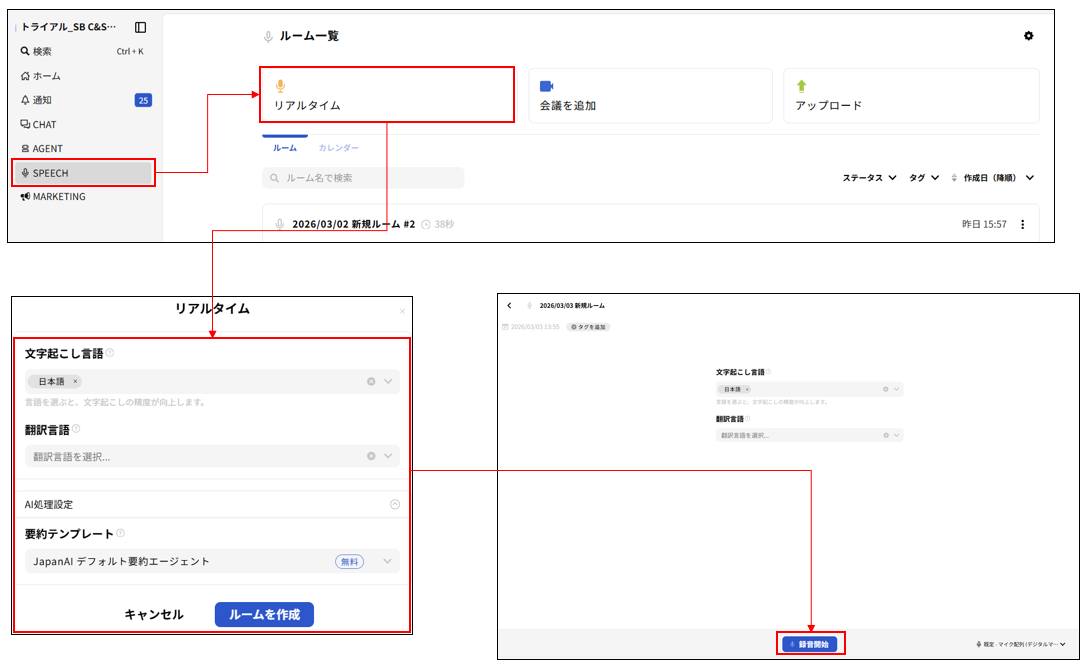This screenshot has width=1087, height=670.
Task: Expand the ステータス filter dropdown
Action: pyautogui.click(x=869, y=178)
